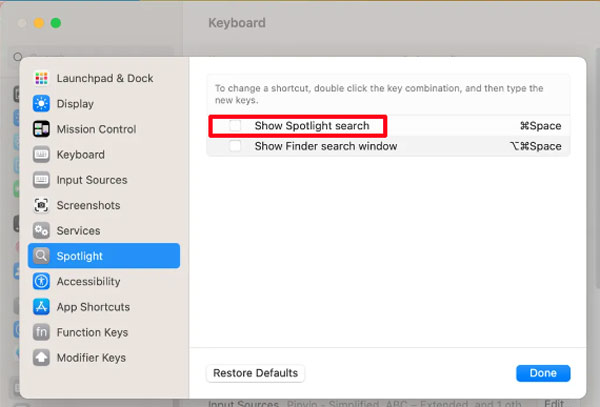The height and width of the screenshot is (407, 600).
Task: Switch to the Keyboard shortcuts category
Action: coord(80,155)
